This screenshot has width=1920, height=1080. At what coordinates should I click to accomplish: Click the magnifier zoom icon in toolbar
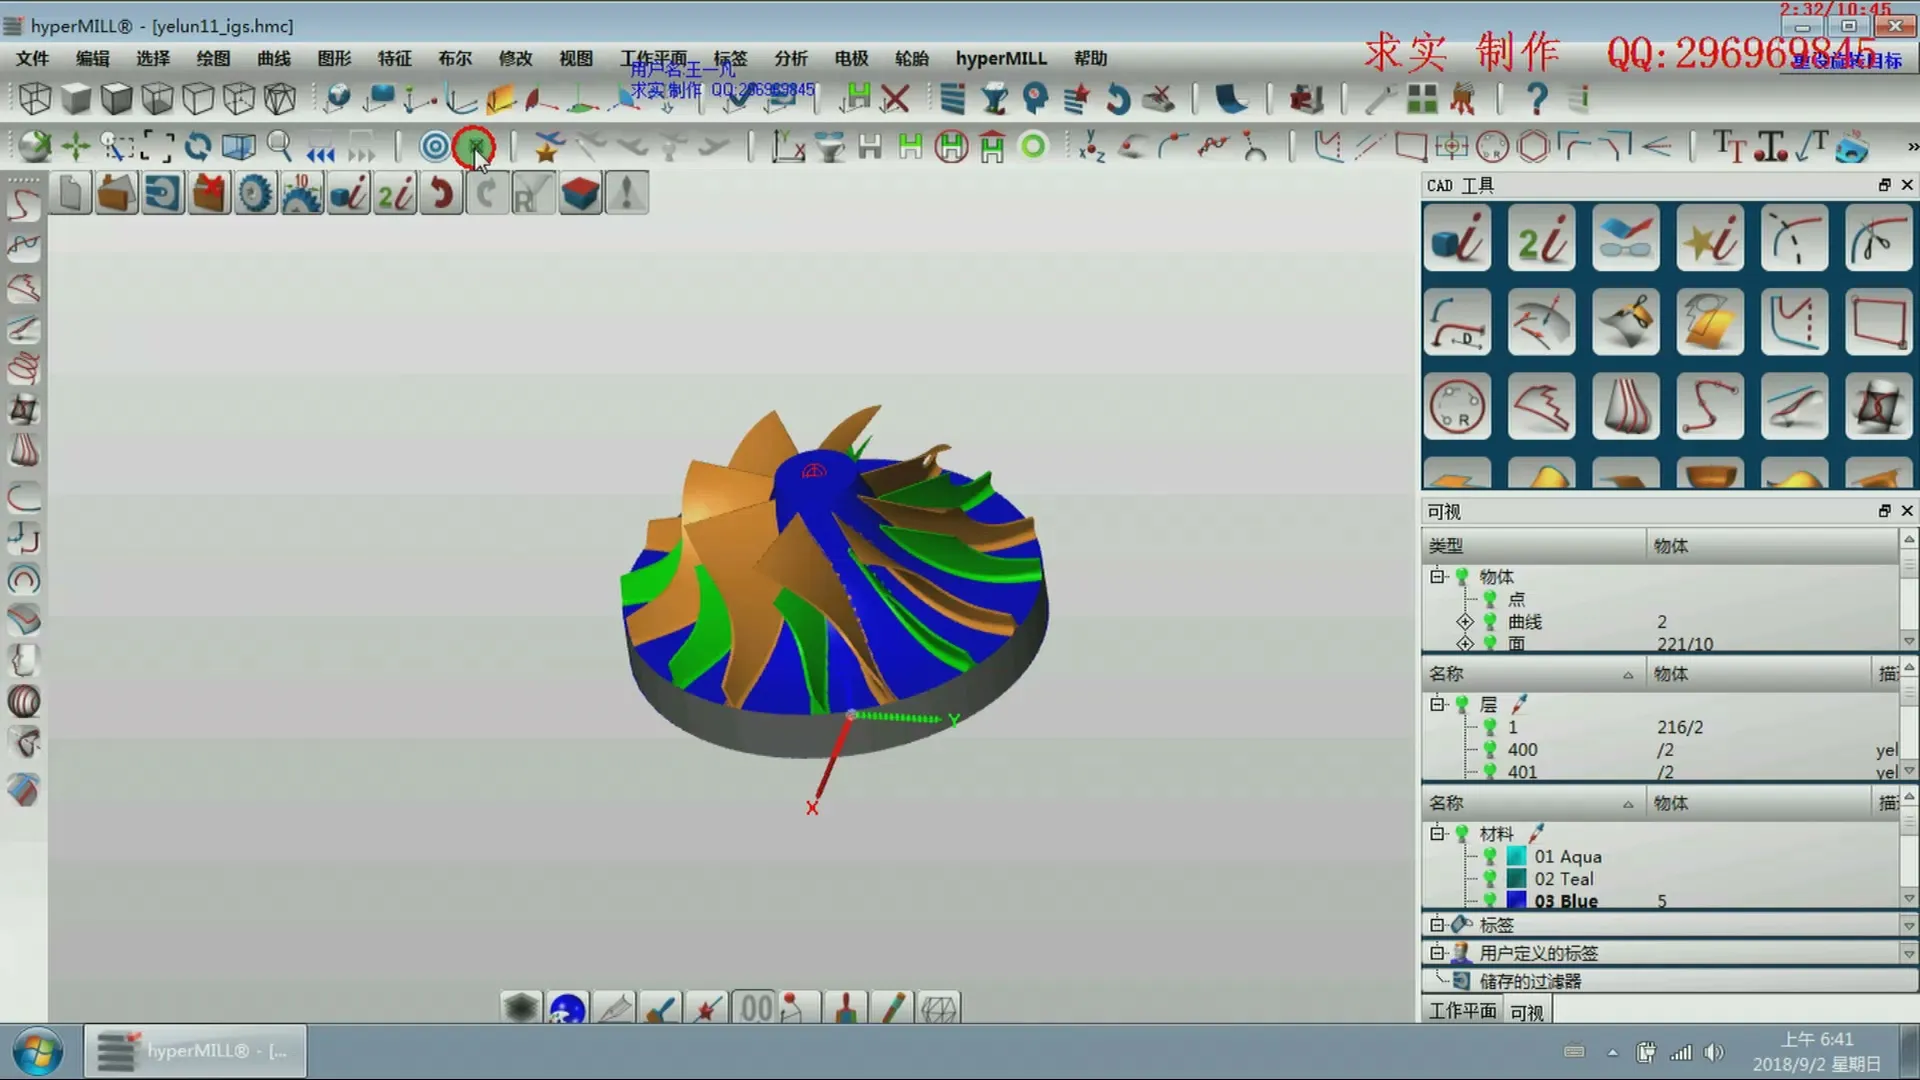coord(280,147)
